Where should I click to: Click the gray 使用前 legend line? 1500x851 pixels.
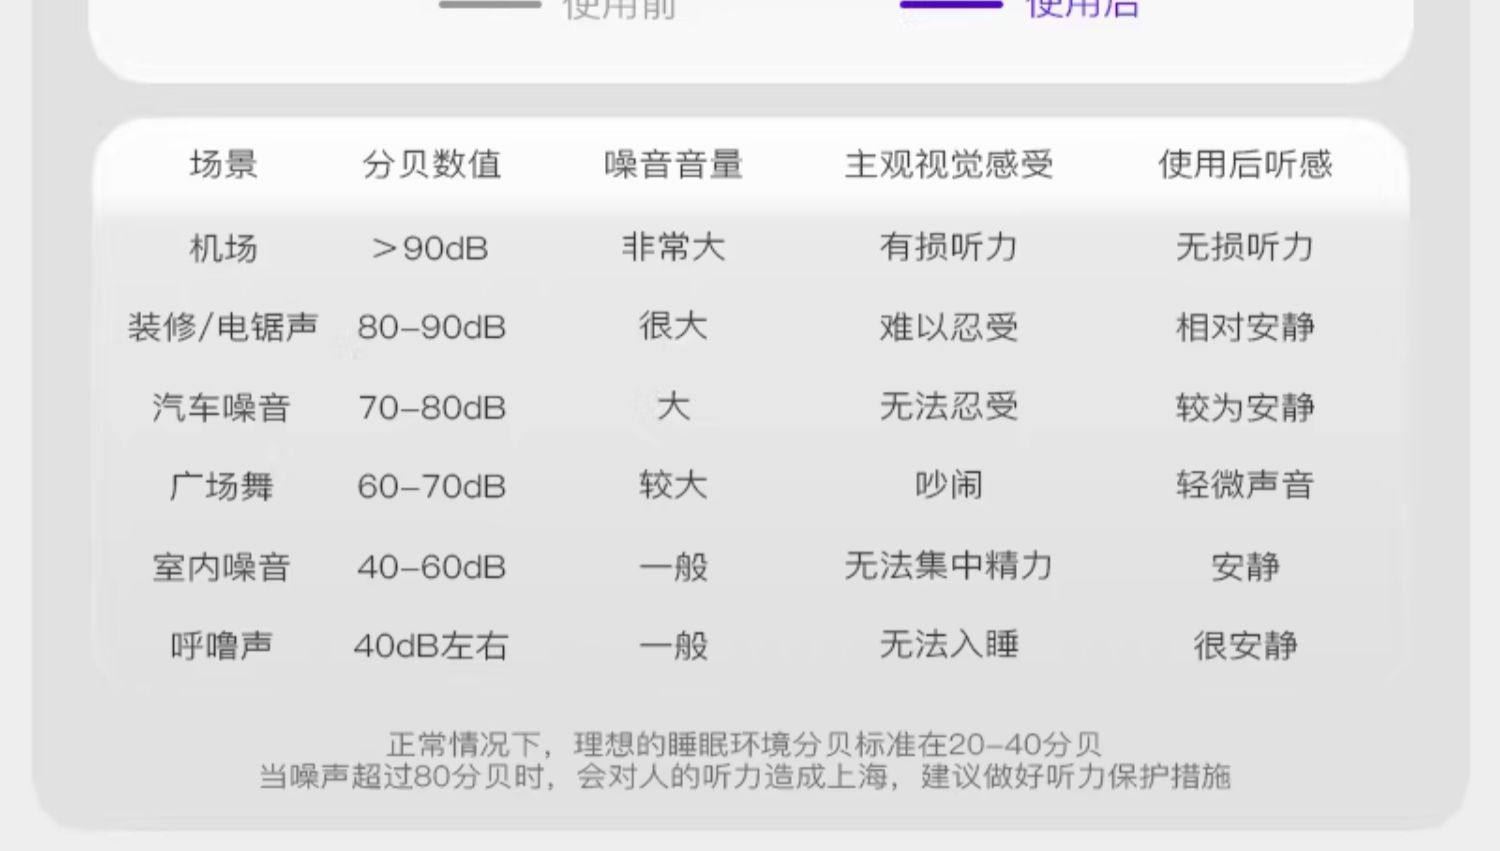point(490,5)
